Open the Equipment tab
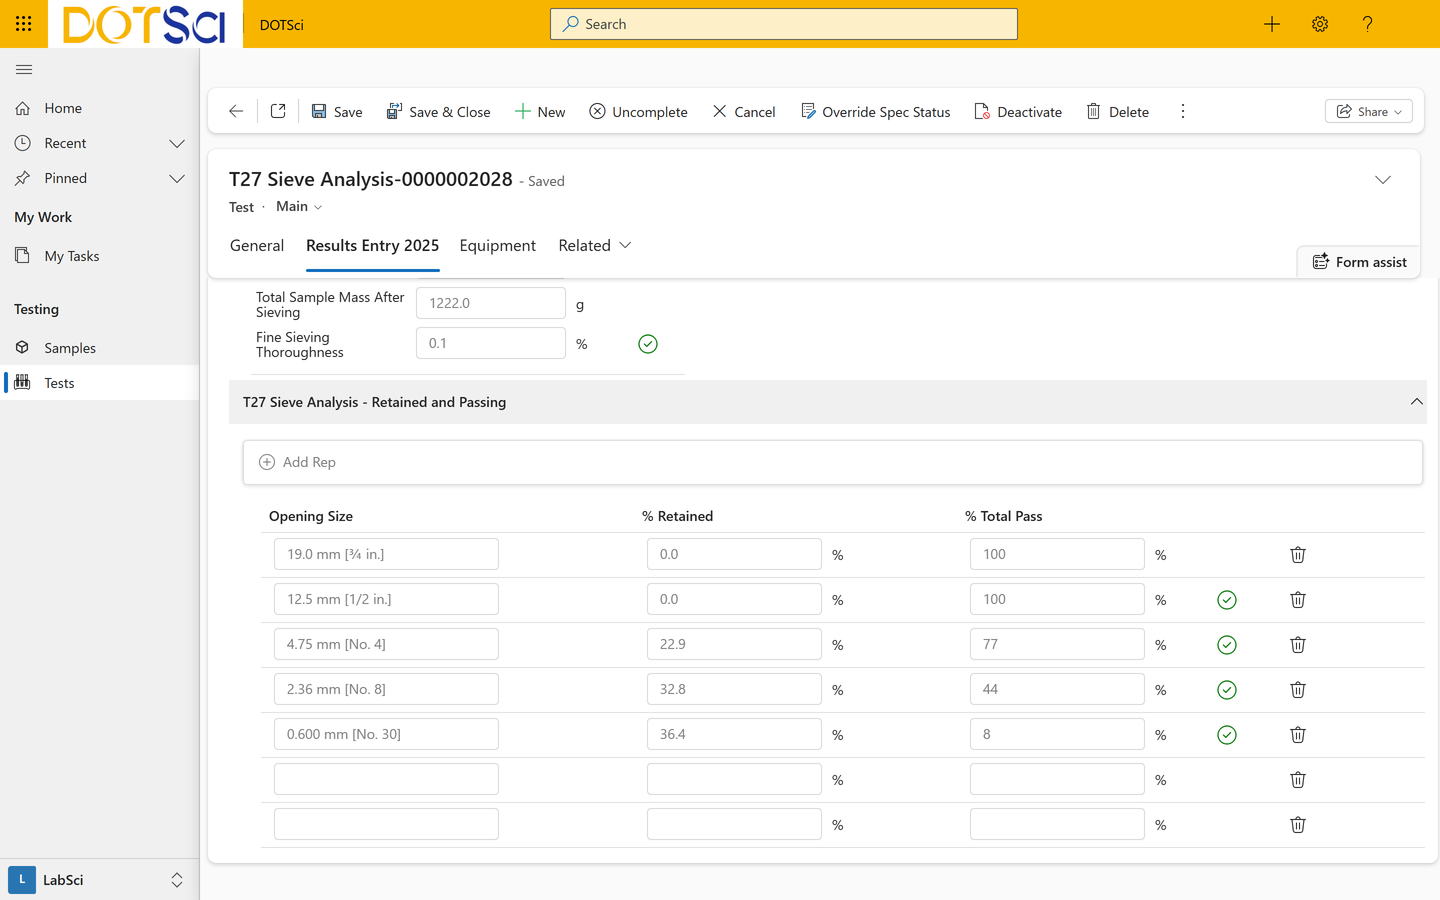1440x900 pixels. [498, 246]
